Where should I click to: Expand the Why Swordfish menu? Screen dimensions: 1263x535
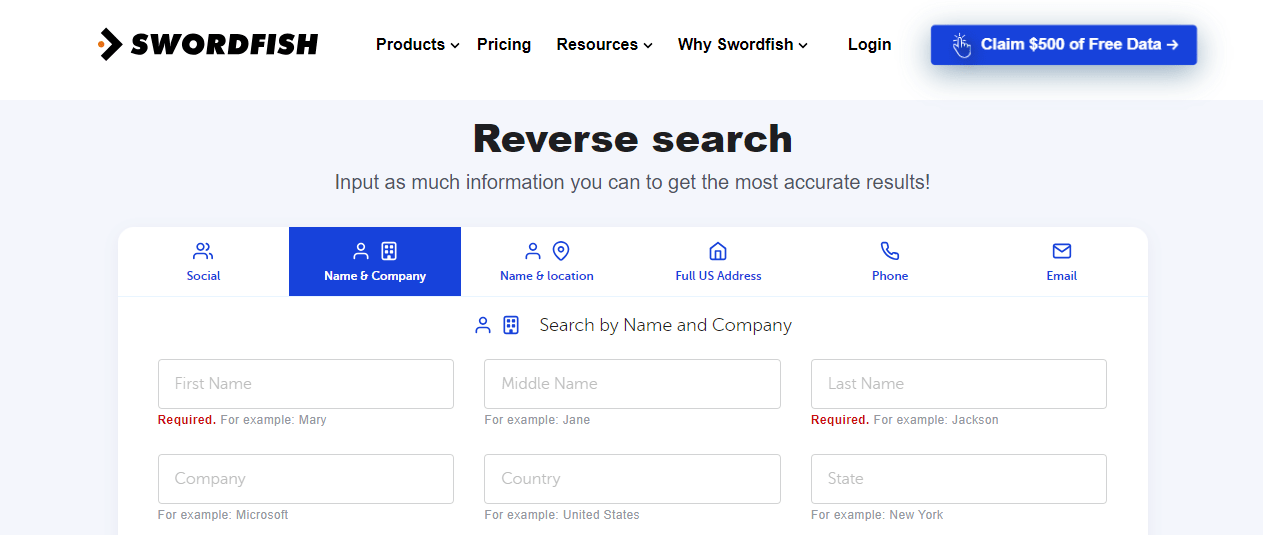[x=742, y=45]
